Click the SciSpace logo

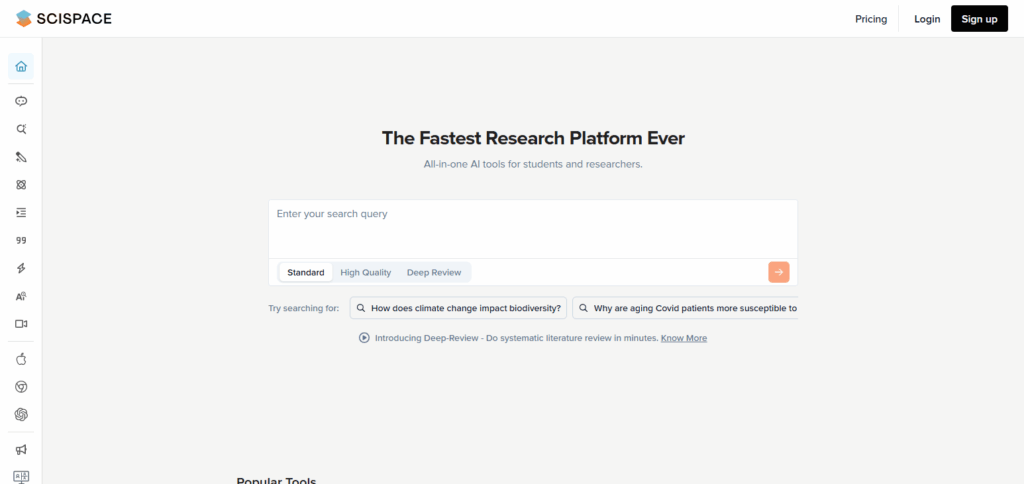(x=64, y=19)
